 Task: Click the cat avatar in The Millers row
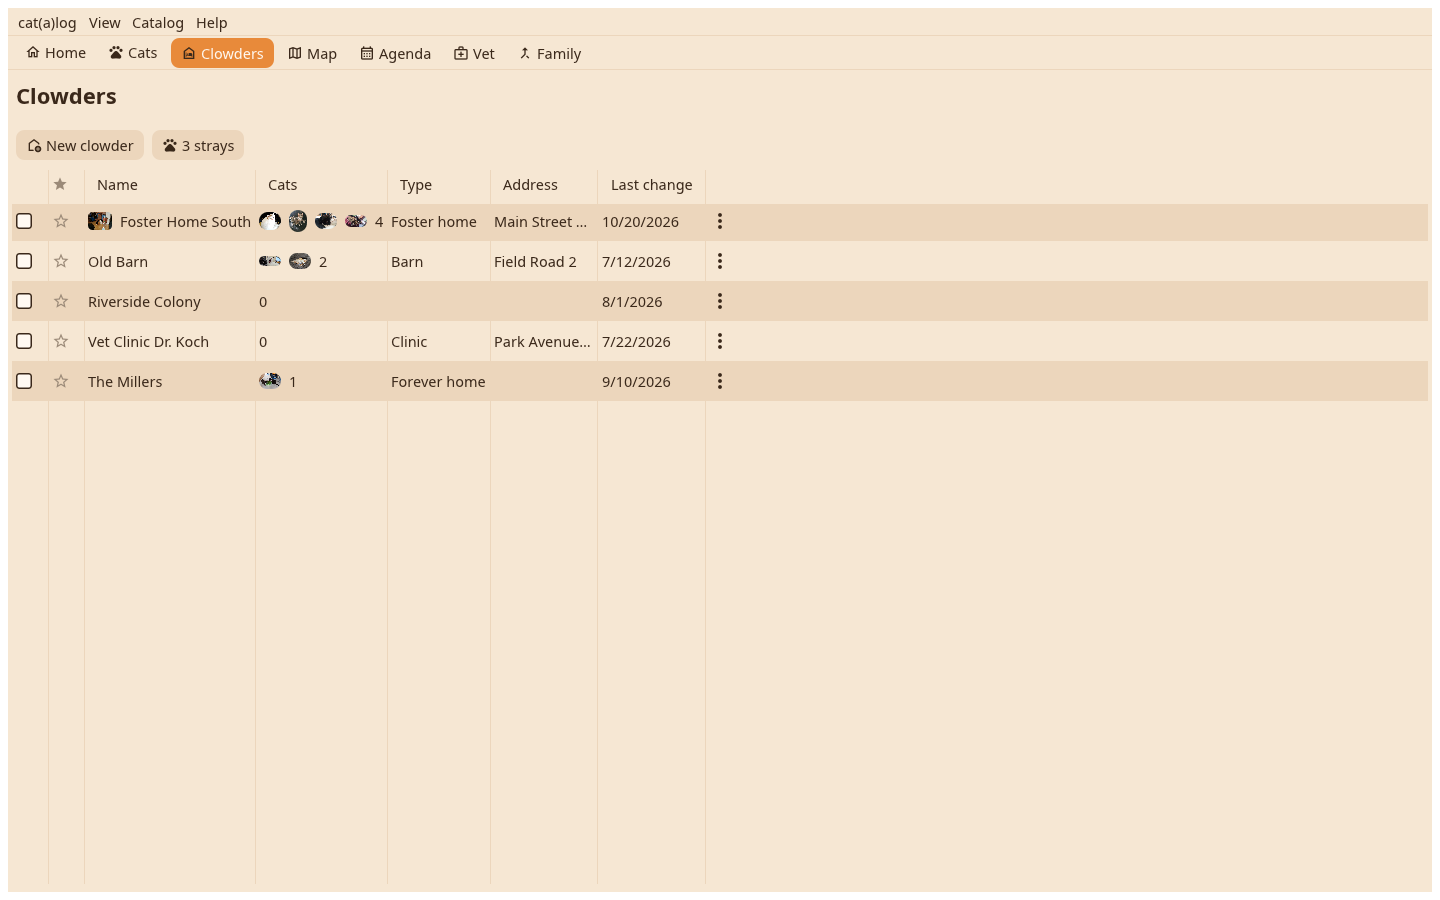pos(270,381)
